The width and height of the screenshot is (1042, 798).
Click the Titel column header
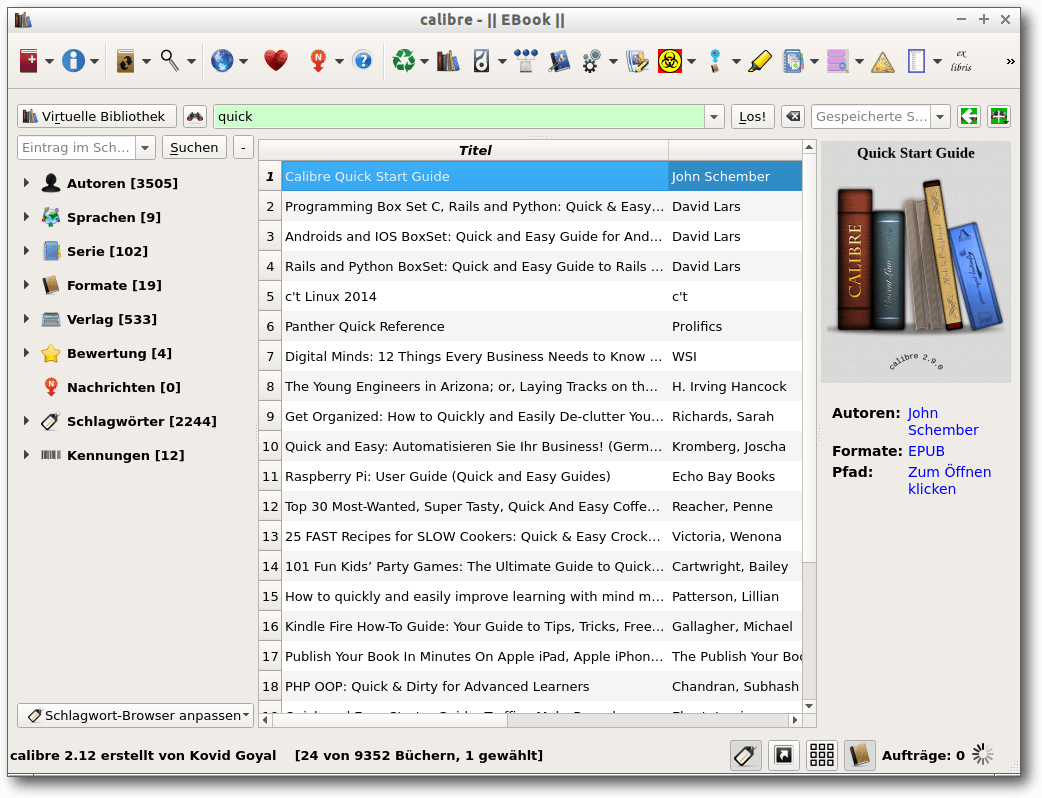tap(475, 150)
